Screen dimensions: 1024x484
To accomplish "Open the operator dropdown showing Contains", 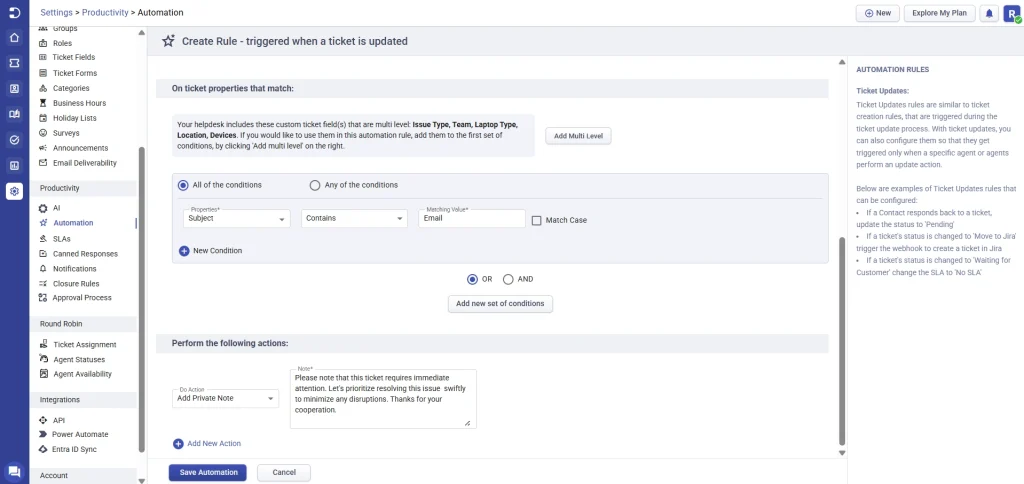I will click(354, 218).
